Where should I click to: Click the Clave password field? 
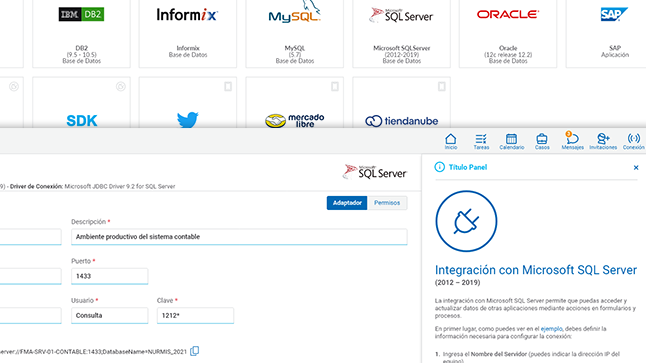tap(195, 316)
